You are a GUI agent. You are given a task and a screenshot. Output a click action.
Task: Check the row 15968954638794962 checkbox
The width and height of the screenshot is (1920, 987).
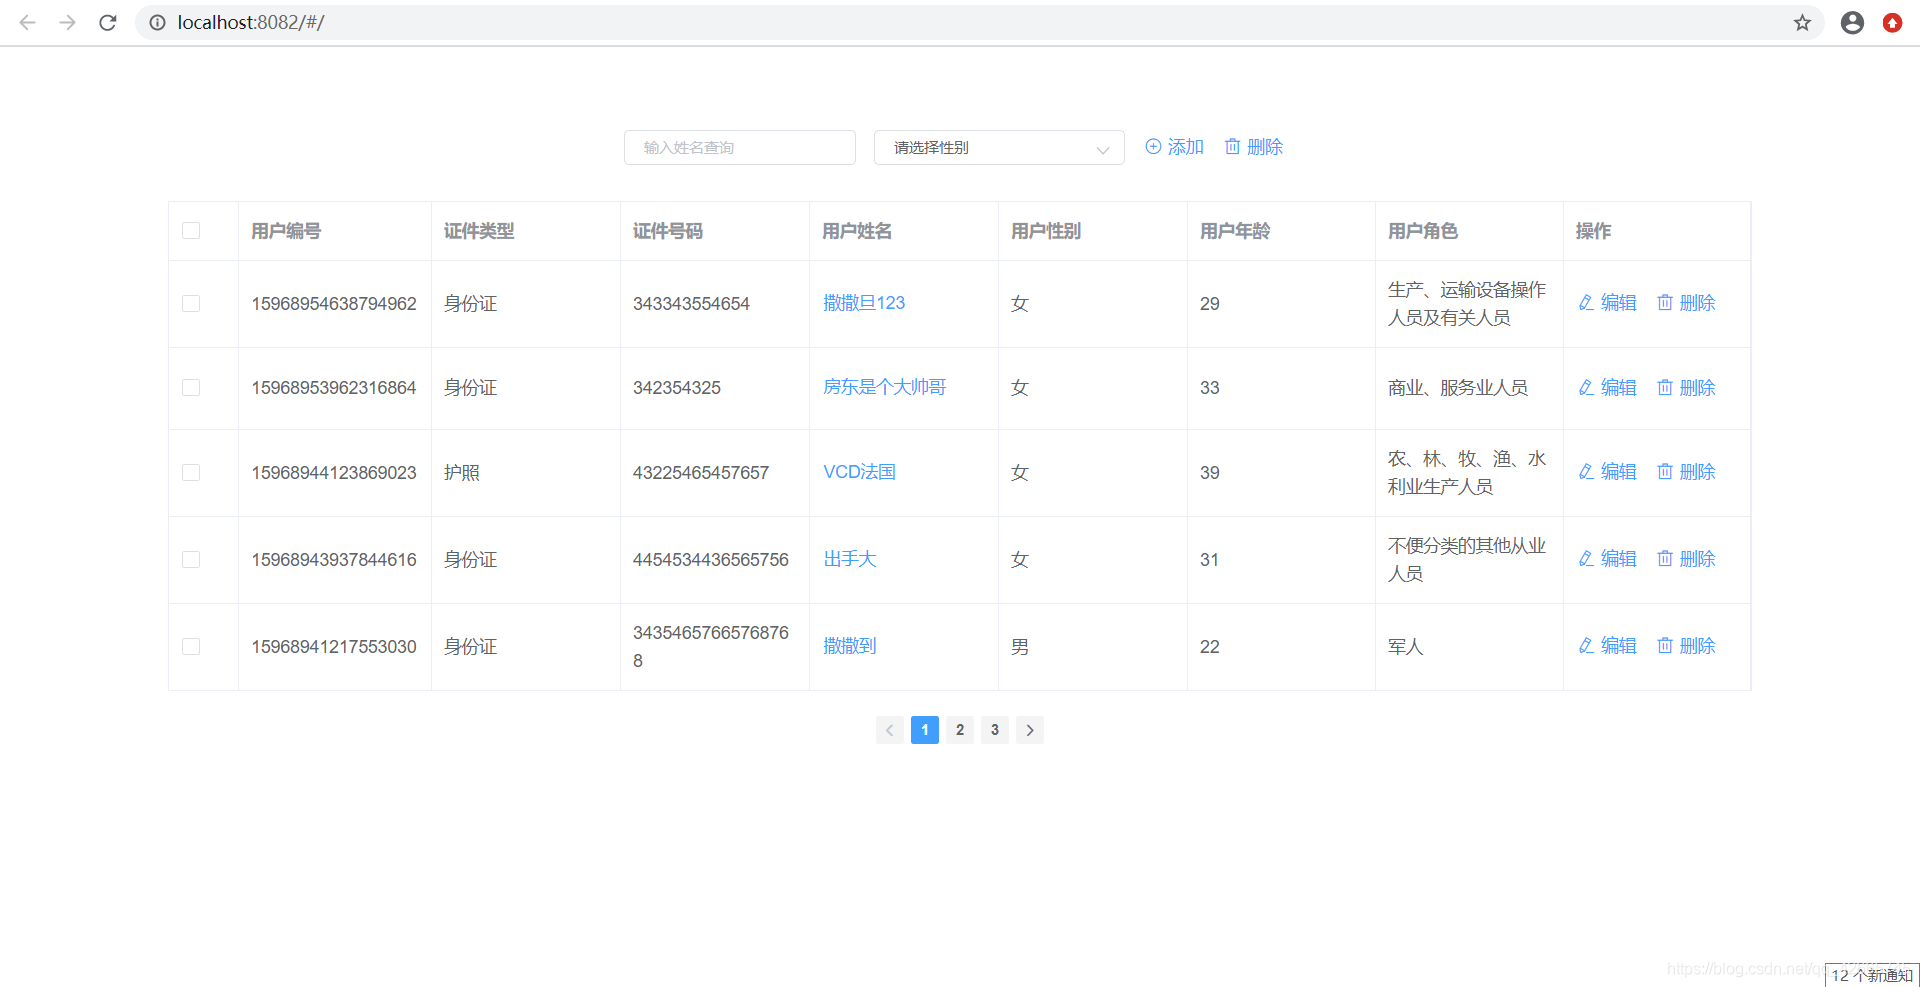point(191,304)
